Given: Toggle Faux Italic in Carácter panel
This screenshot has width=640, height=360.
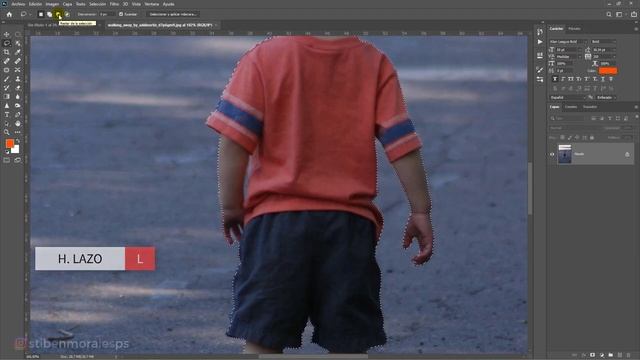Looking at the screenshot, I should (x=563, y=79).
